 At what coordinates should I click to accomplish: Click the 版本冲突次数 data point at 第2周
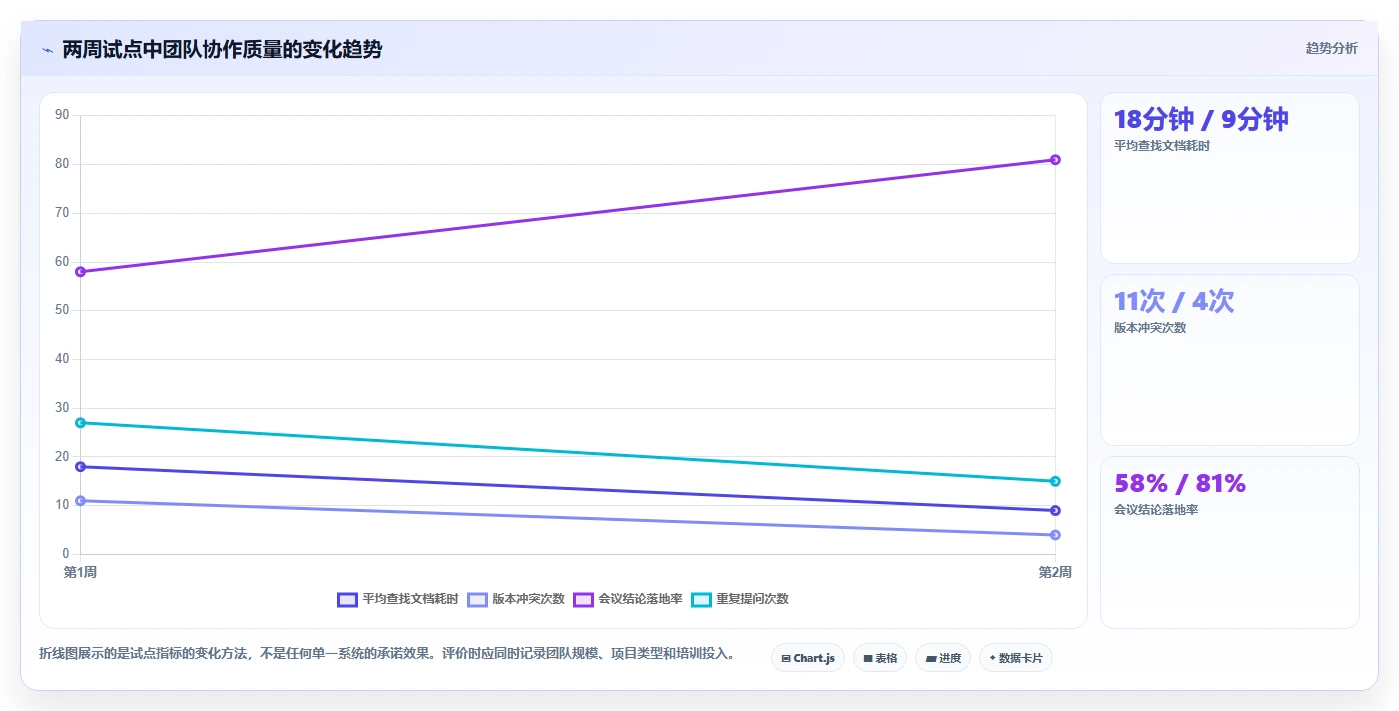1055,535
